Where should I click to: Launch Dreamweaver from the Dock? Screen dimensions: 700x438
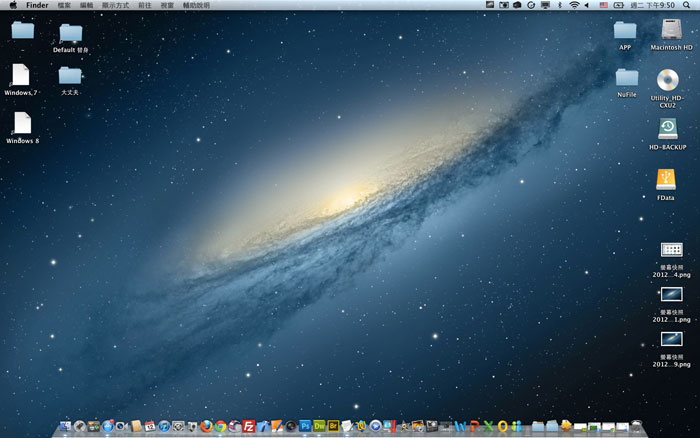point(319,426)
